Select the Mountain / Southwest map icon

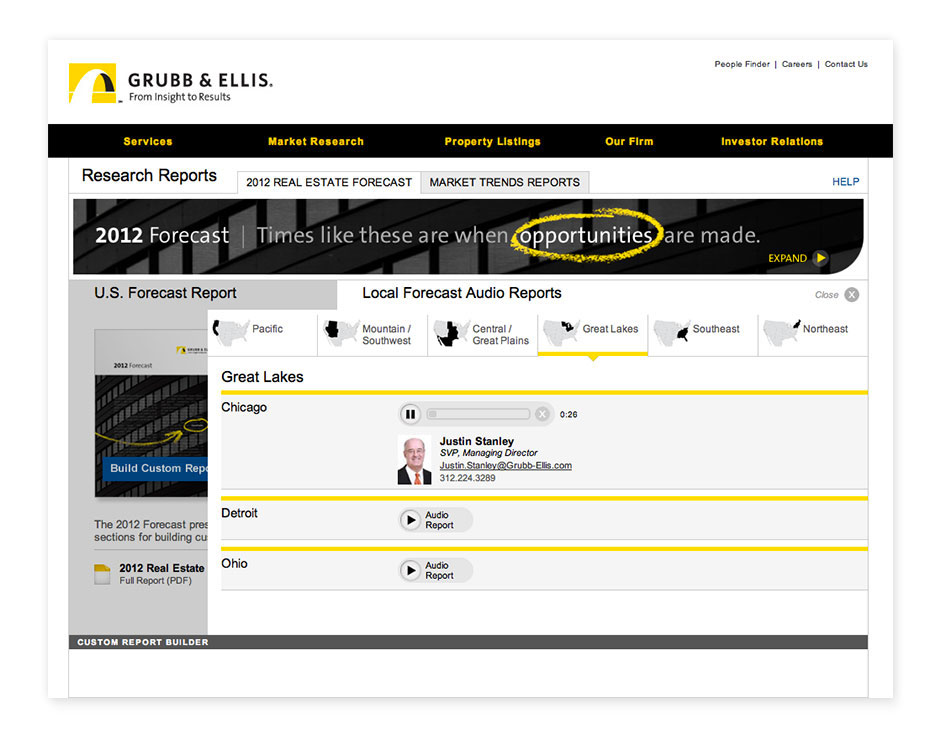click(x=341, y=333)
